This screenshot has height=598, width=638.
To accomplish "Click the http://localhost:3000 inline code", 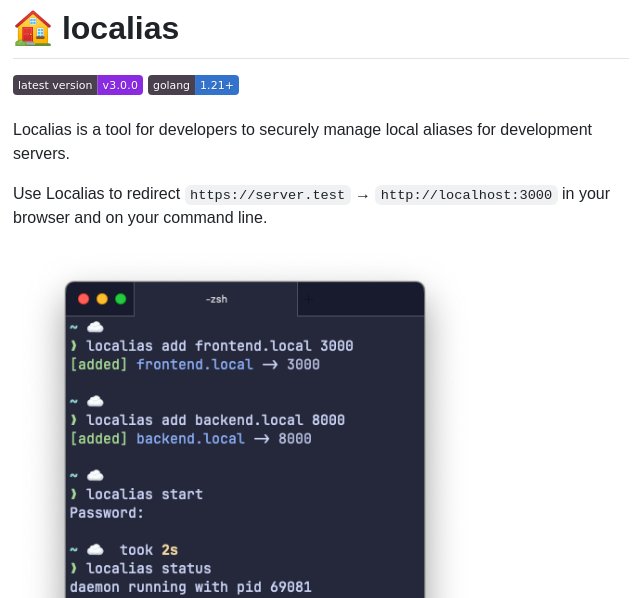I will coord(466,195).
